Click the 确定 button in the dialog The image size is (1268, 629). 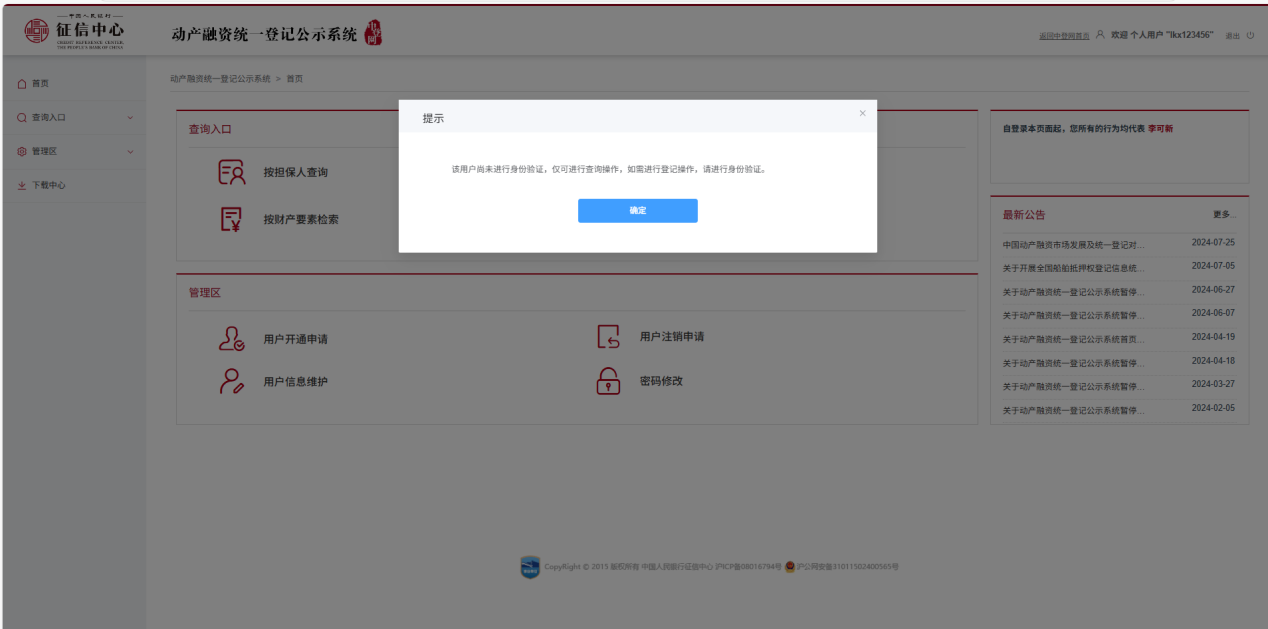[638, 211]
